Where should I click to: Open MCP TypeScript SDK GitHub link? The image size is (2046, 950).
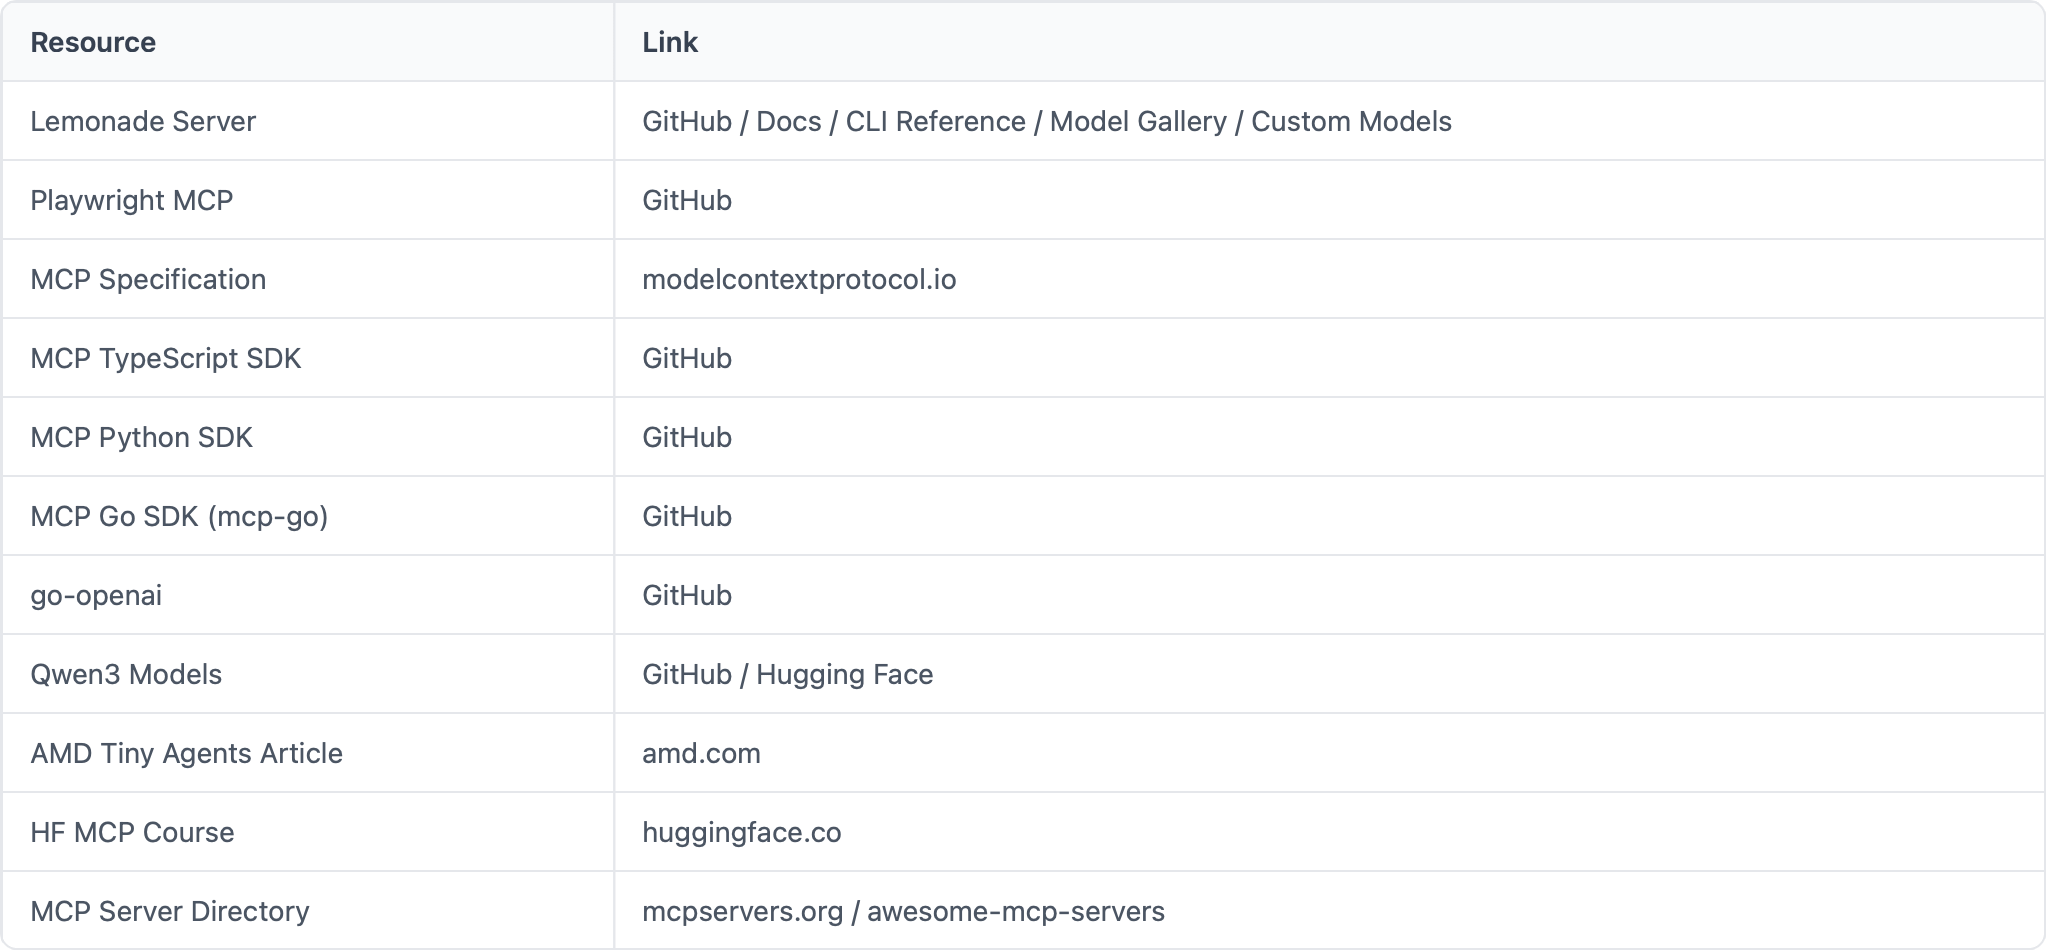pos(687,358)
